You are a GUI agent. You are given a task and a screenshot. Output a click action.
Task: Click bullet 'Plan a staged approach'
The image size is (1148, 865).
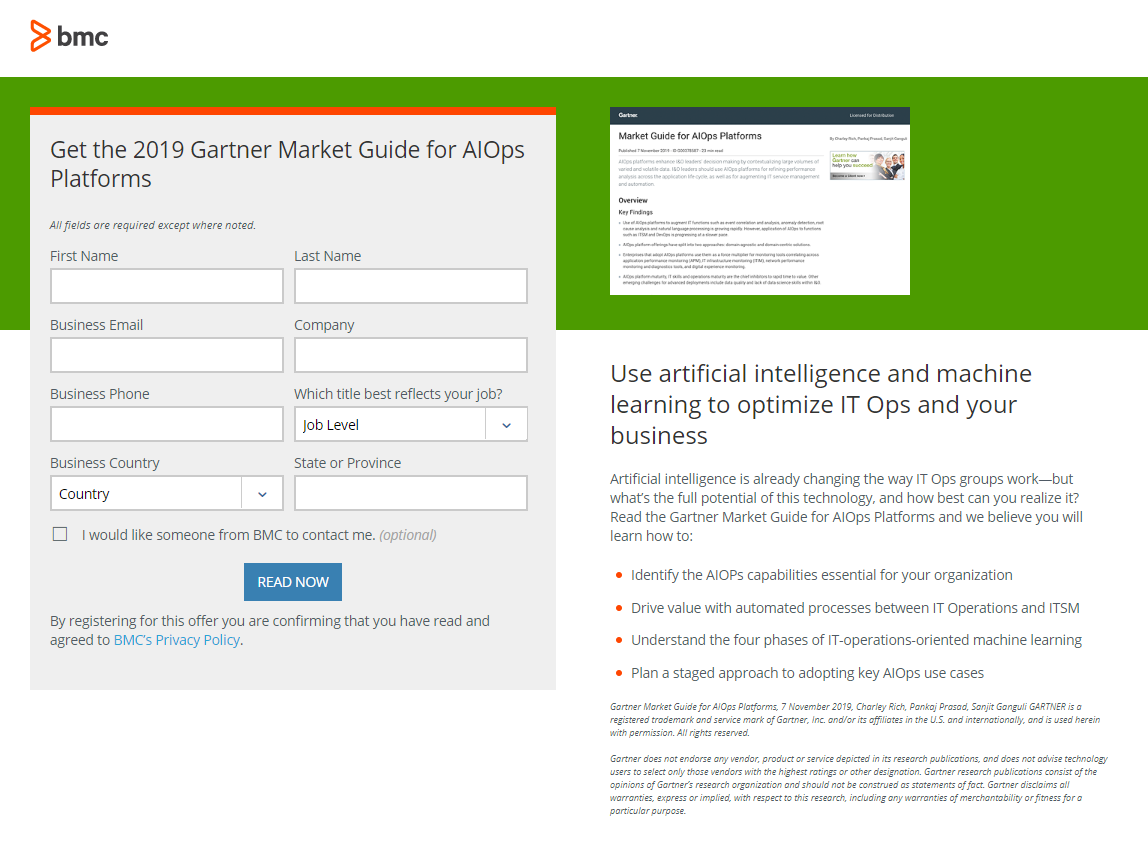808,673
